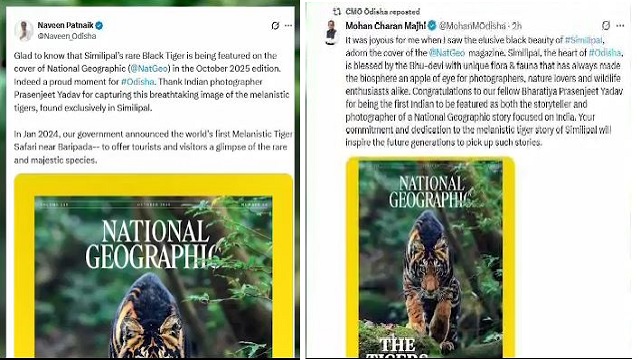This screenshot has height=360, width=640.
Task: Click Naveen Patnaik's verified badge
Action: tap(99, 25)
